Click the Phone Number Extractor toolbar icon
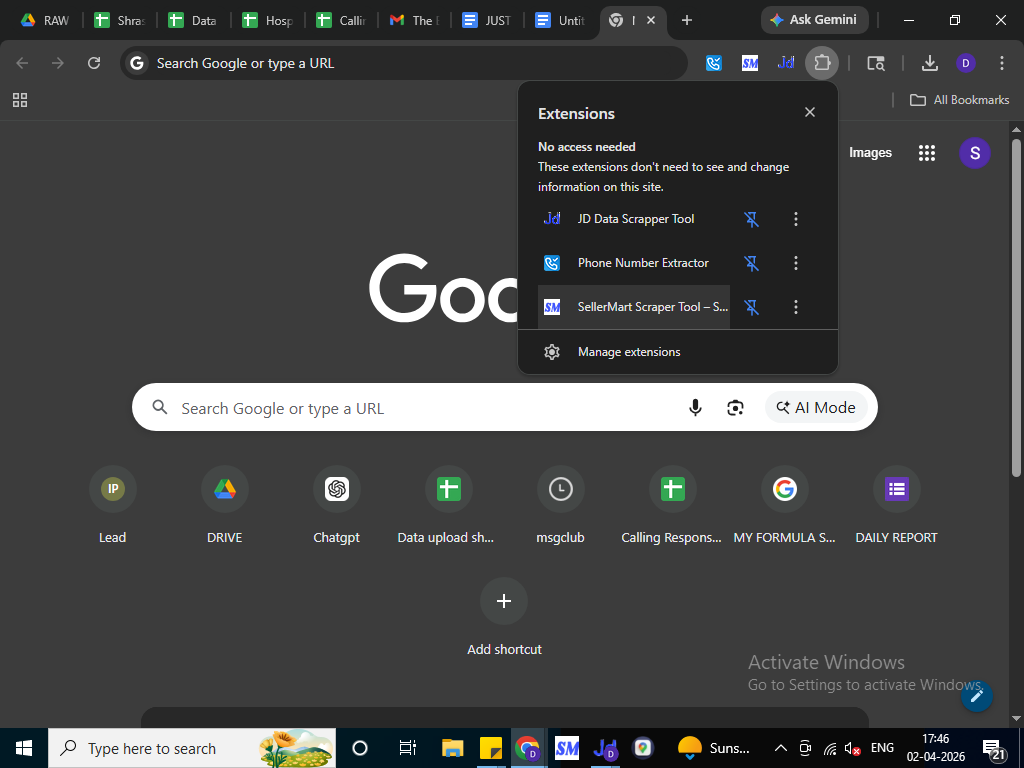This screenshot has height=768, width=1024. click(x=714, y=63)
